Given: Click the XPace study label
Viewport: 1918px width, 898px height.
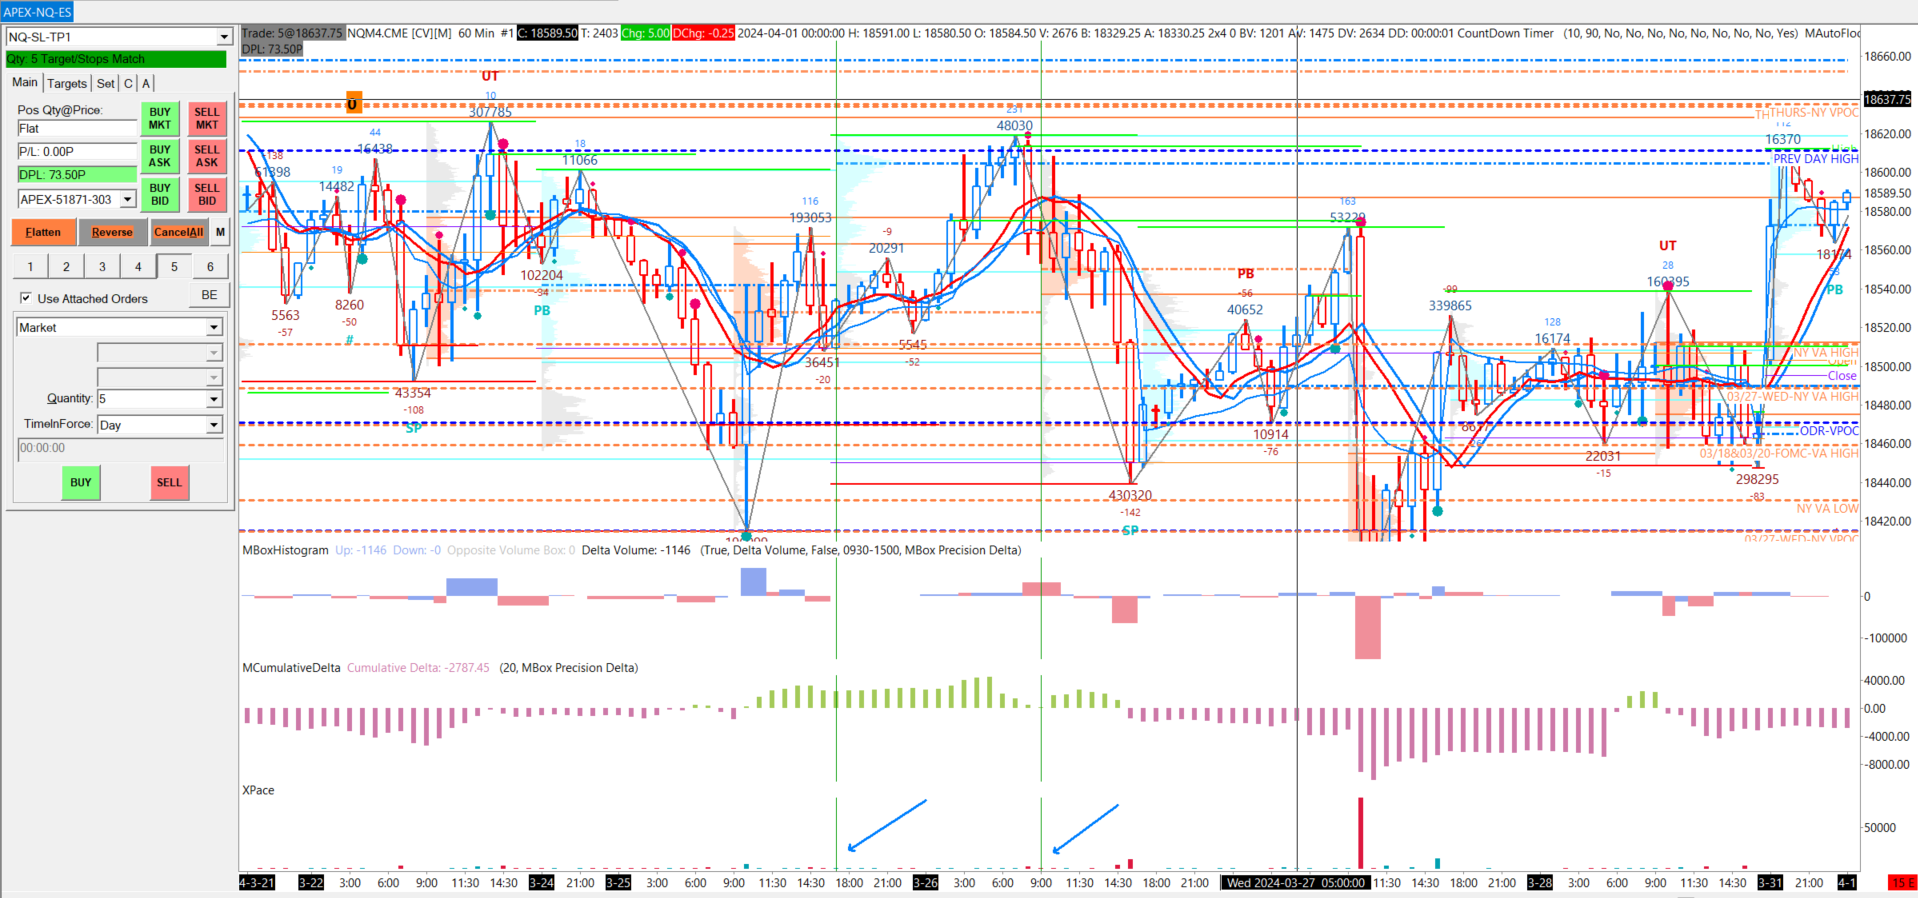Looking at the screenshot, I should click(258, 790).
